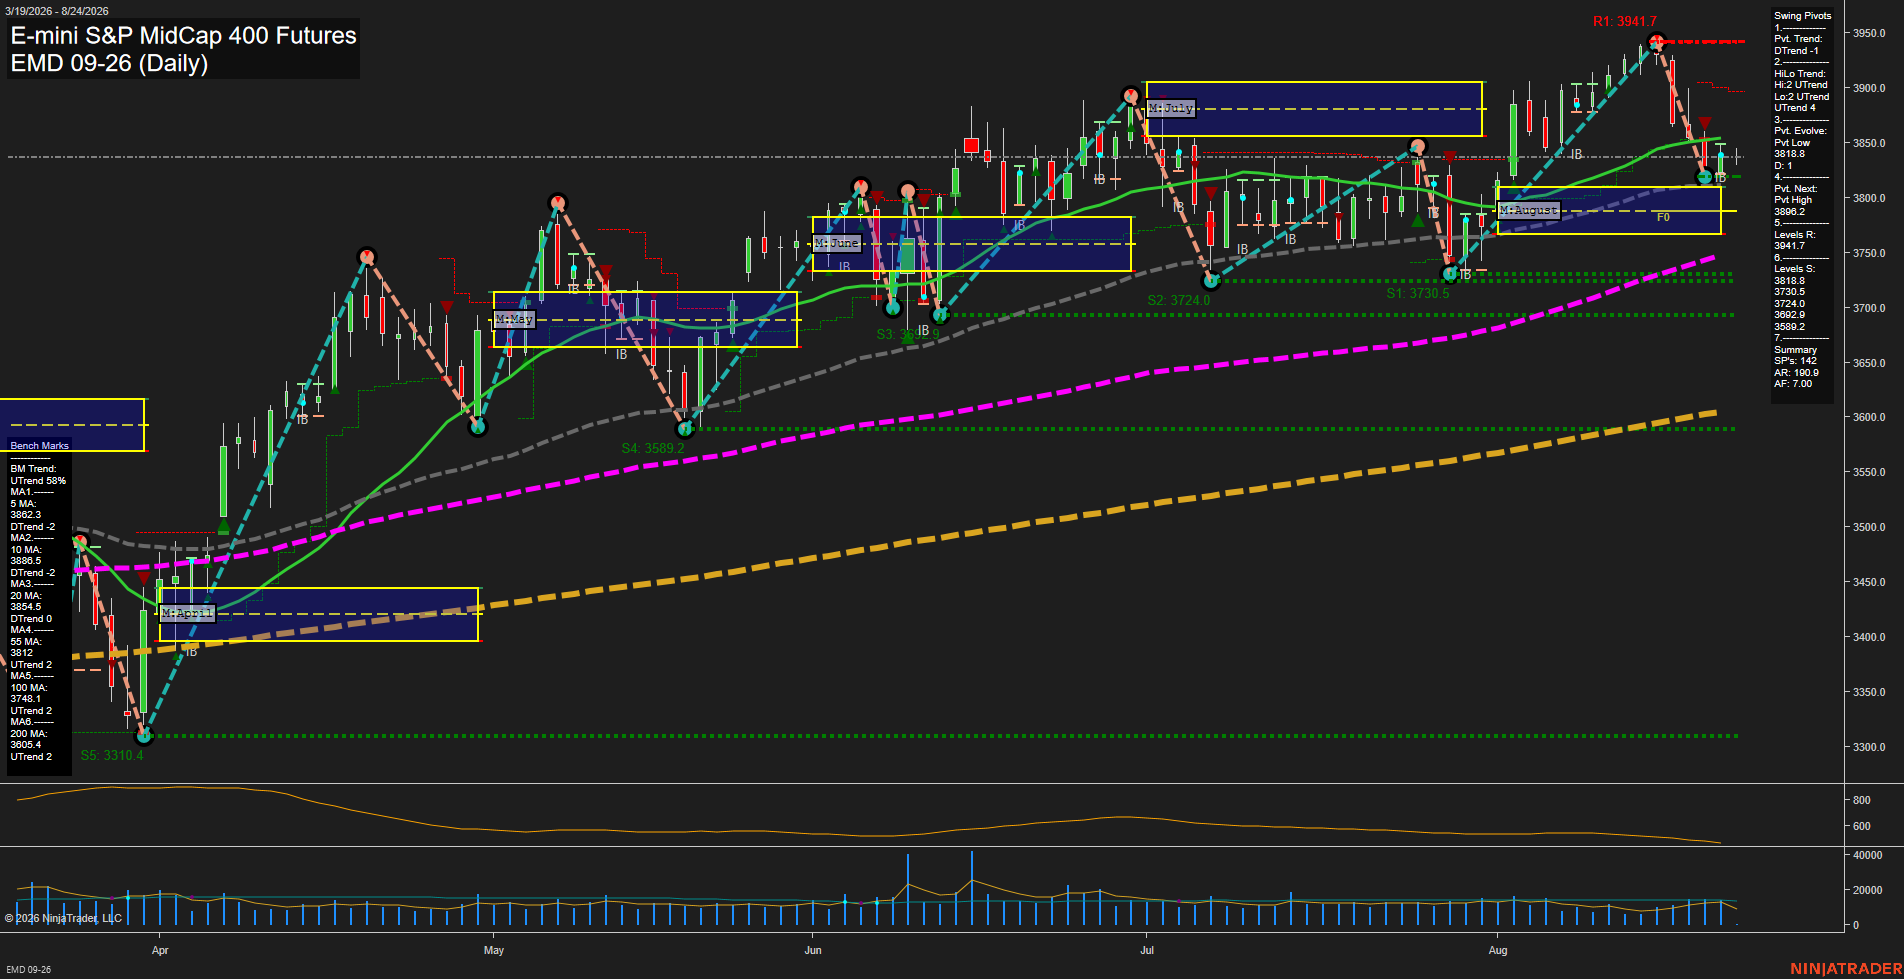The image size is (1904, 979).
Task: Click the Aug label on time axis
Action: tap(1498, 950)
